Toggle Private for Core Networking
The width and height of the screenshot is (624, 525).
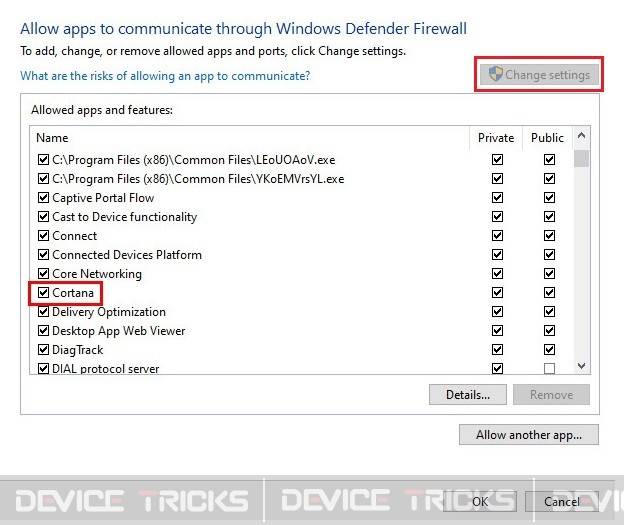(x=497, y=274)
